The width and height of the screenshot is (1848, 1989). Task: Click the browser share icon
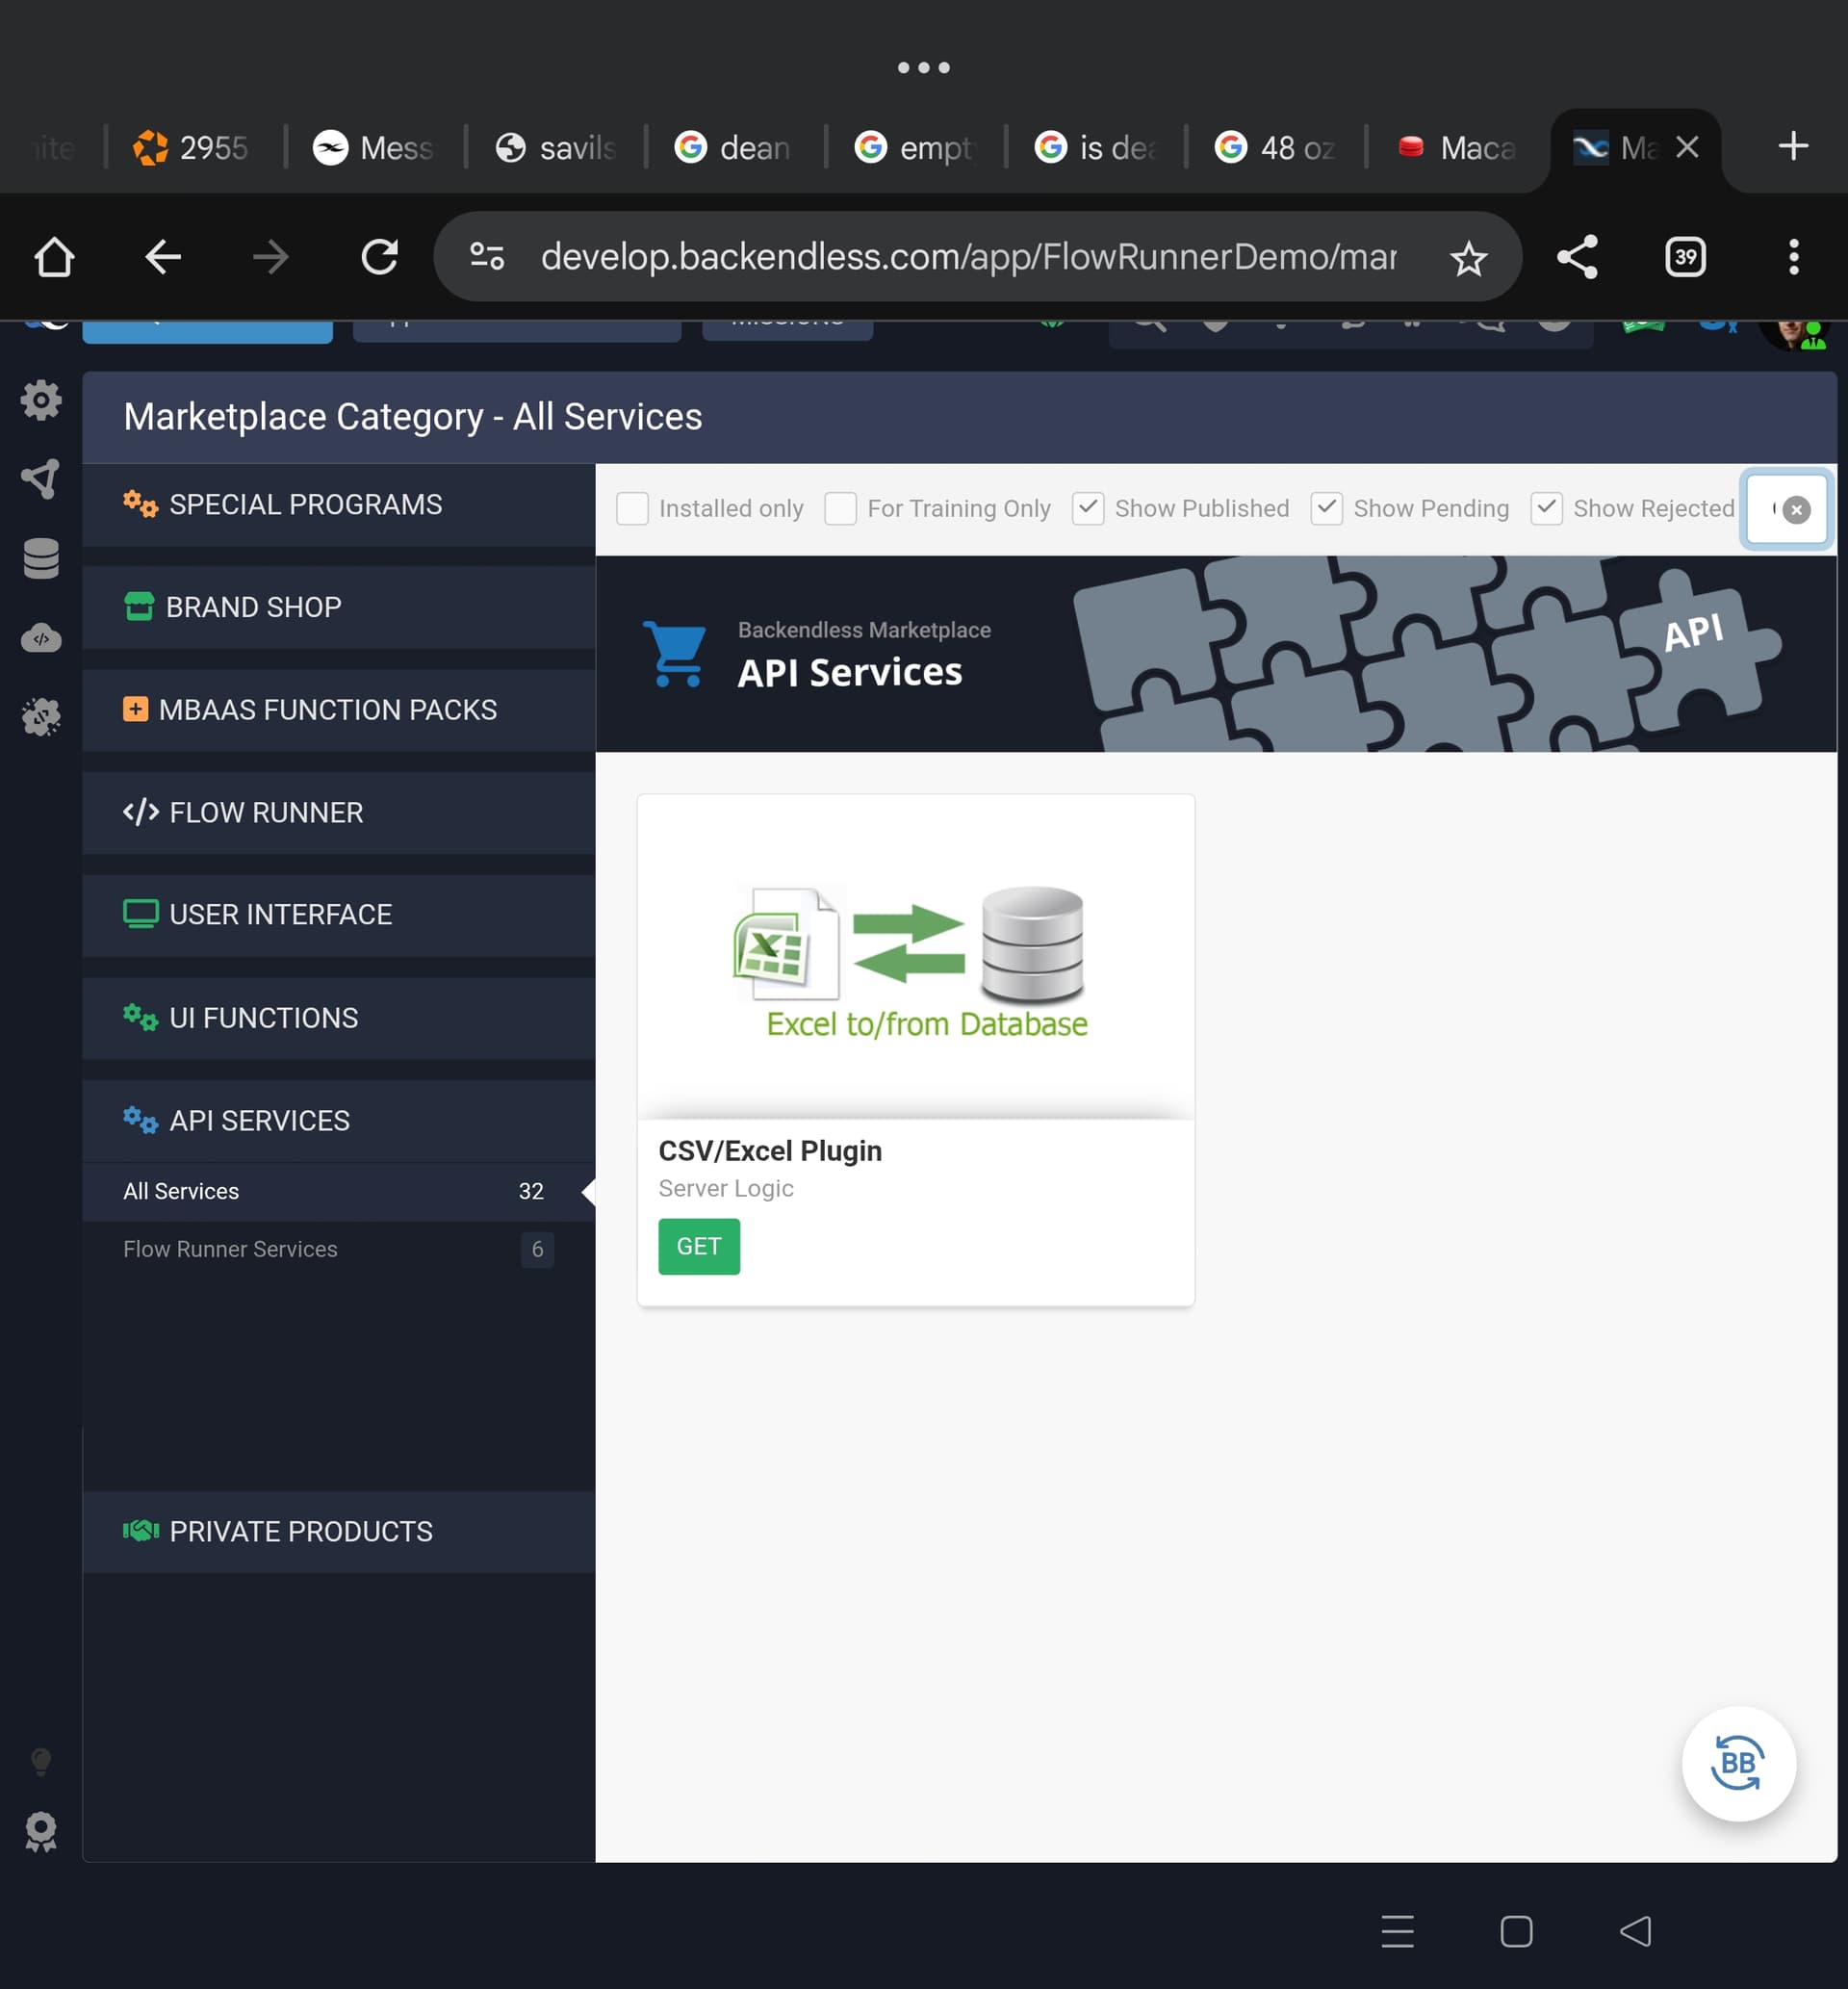[x=1577, y=257]
